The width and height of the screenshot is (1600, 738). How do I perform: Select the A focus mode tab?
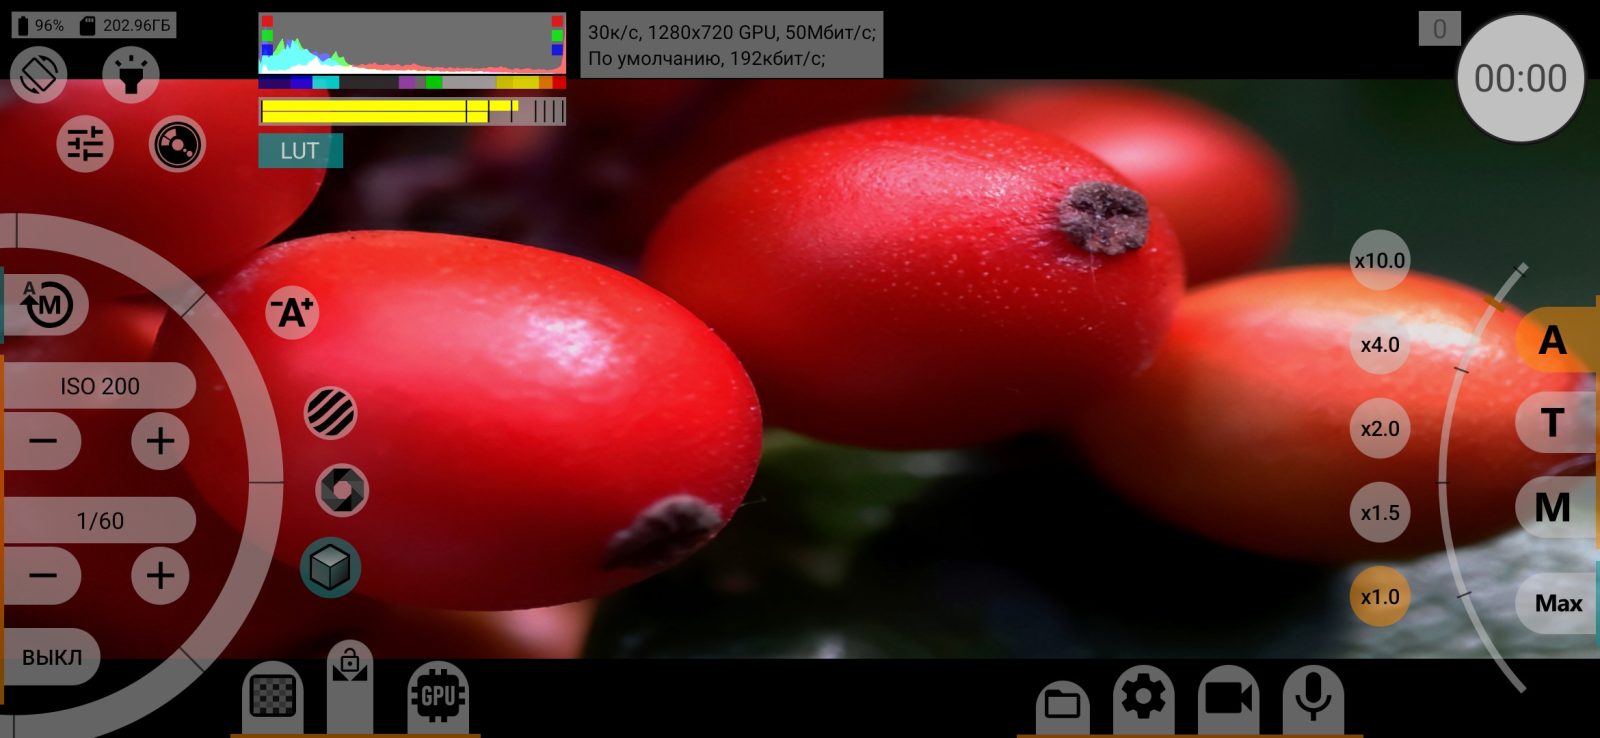coord(1556,340)
